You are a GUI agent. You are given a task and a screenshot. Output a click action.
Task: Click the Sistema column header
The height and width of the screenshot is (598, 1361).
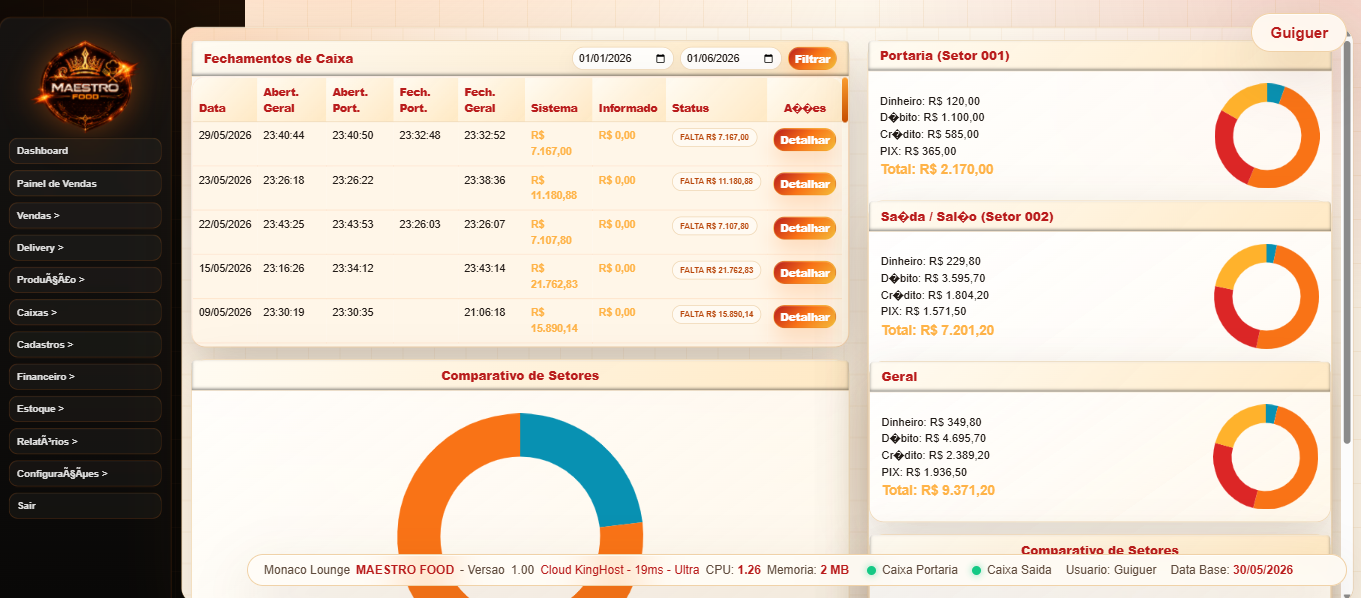(x=554, y=108)
